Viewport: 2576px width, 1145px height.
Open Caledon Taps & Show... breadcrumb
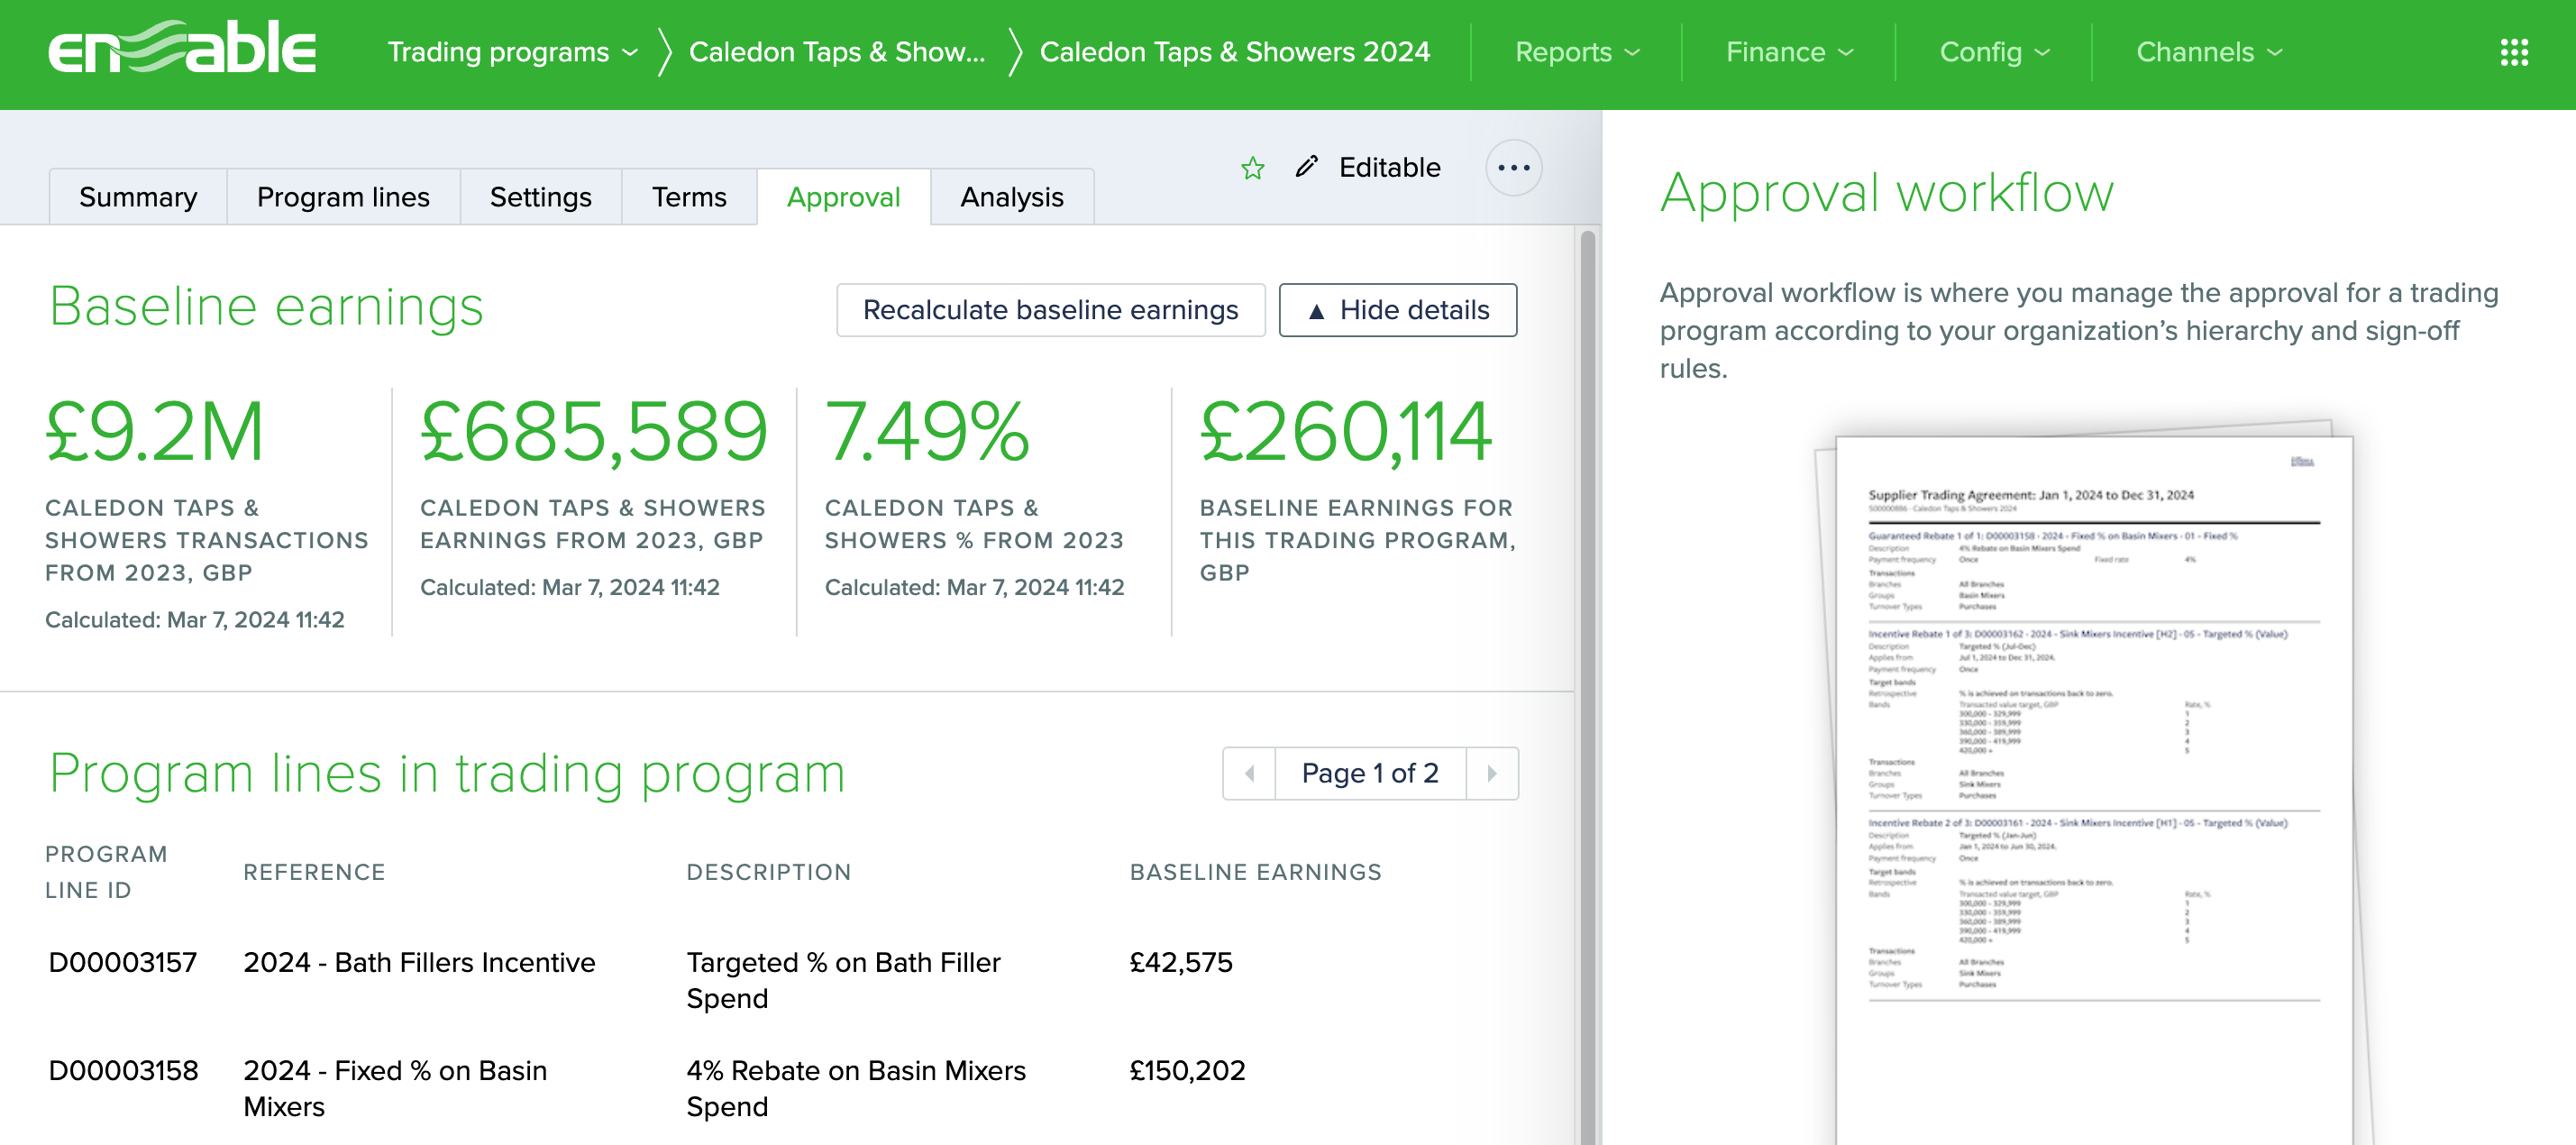click(x=837, y=52)
